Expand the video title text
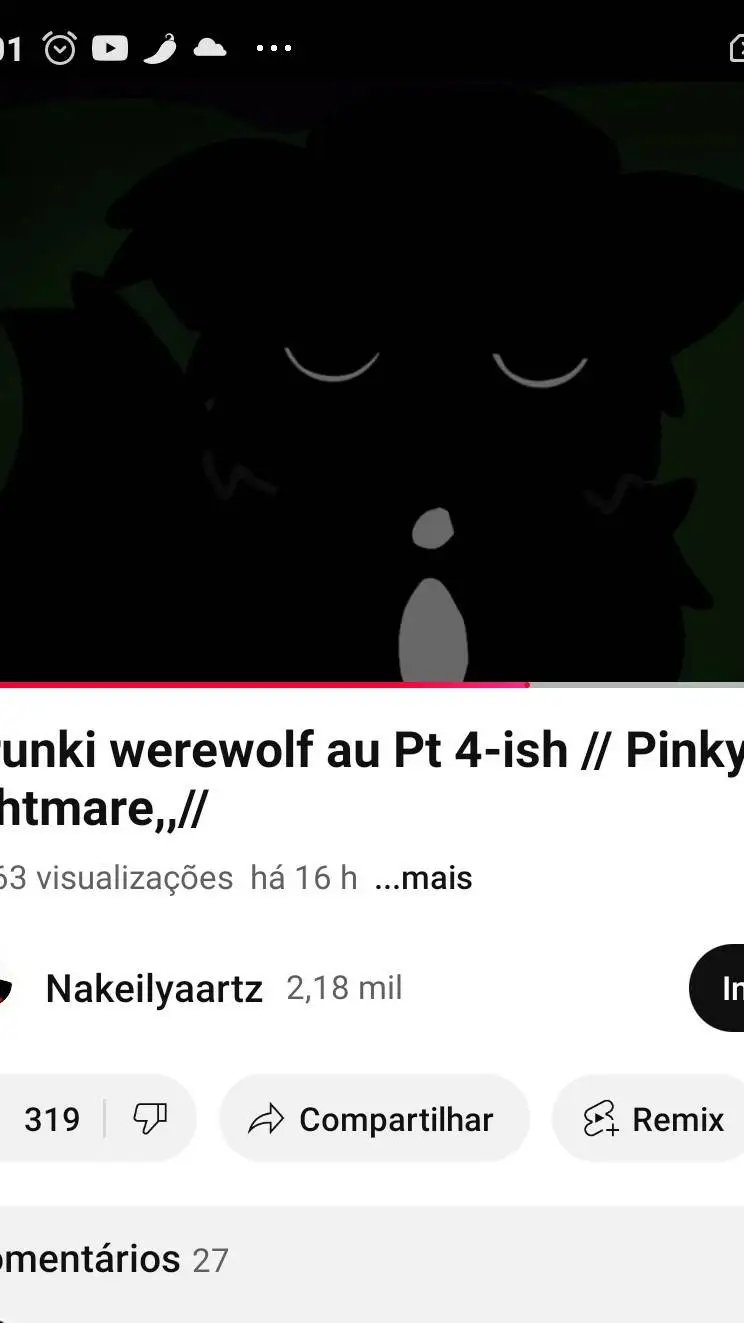 pos(372,779)
